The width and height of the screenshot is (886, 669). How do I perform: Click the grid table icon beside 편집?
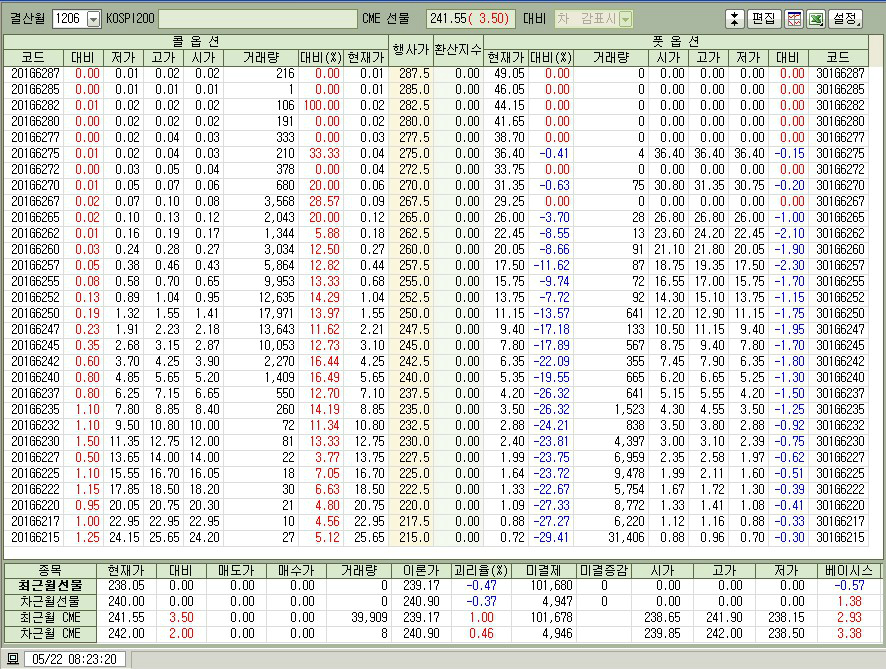pyautogui.click(x=795, y=19)
